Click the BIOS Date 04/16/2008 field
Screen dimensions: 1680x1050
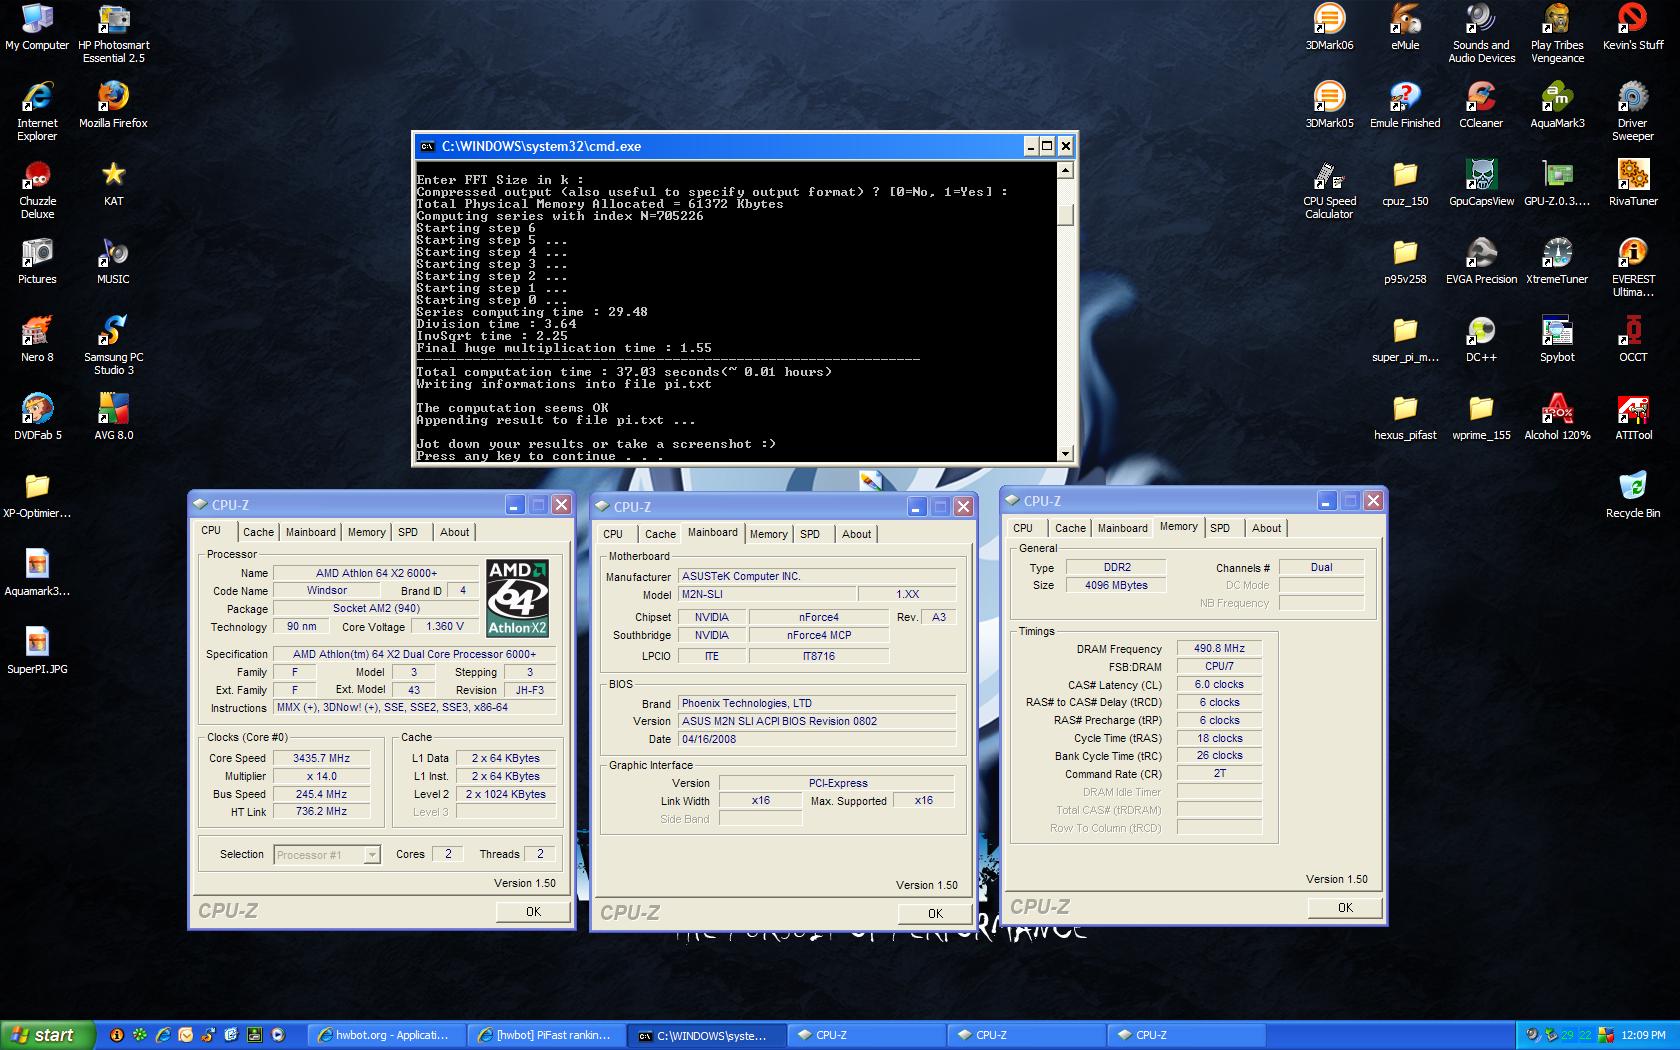coord(817,739)
